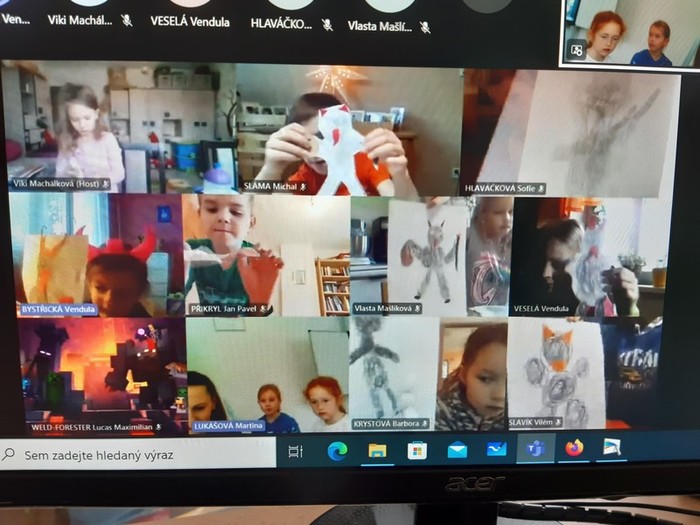The height and width of the screenshot is (525, 700).
Task: Select the BYSTŘICKÁ Vendula video tile
Action: 96,255
